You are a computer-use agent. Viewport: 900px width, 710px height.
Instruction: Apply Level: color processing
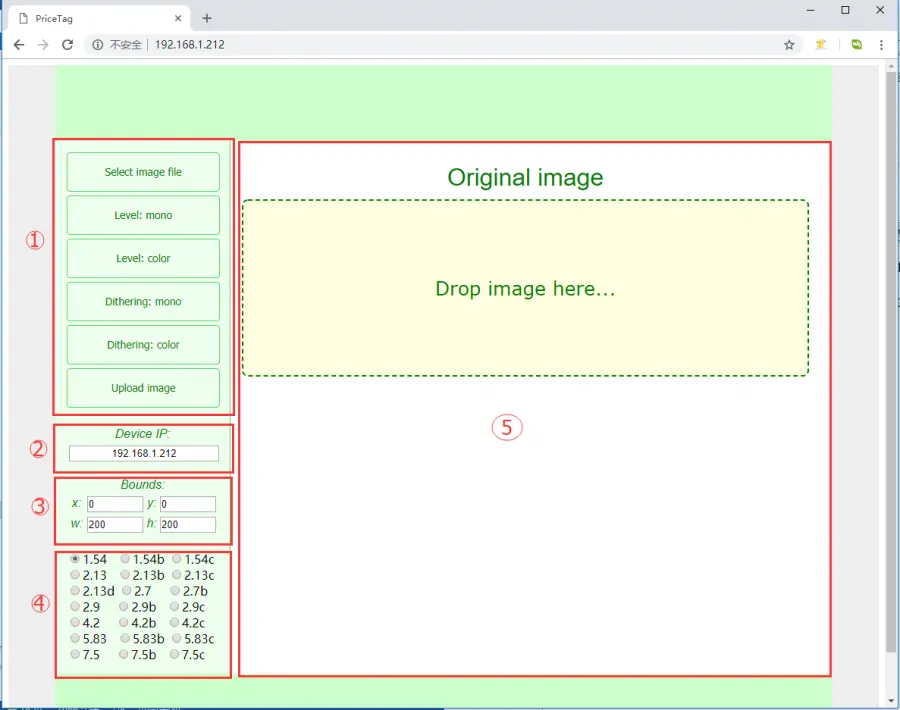pos(143,258)
